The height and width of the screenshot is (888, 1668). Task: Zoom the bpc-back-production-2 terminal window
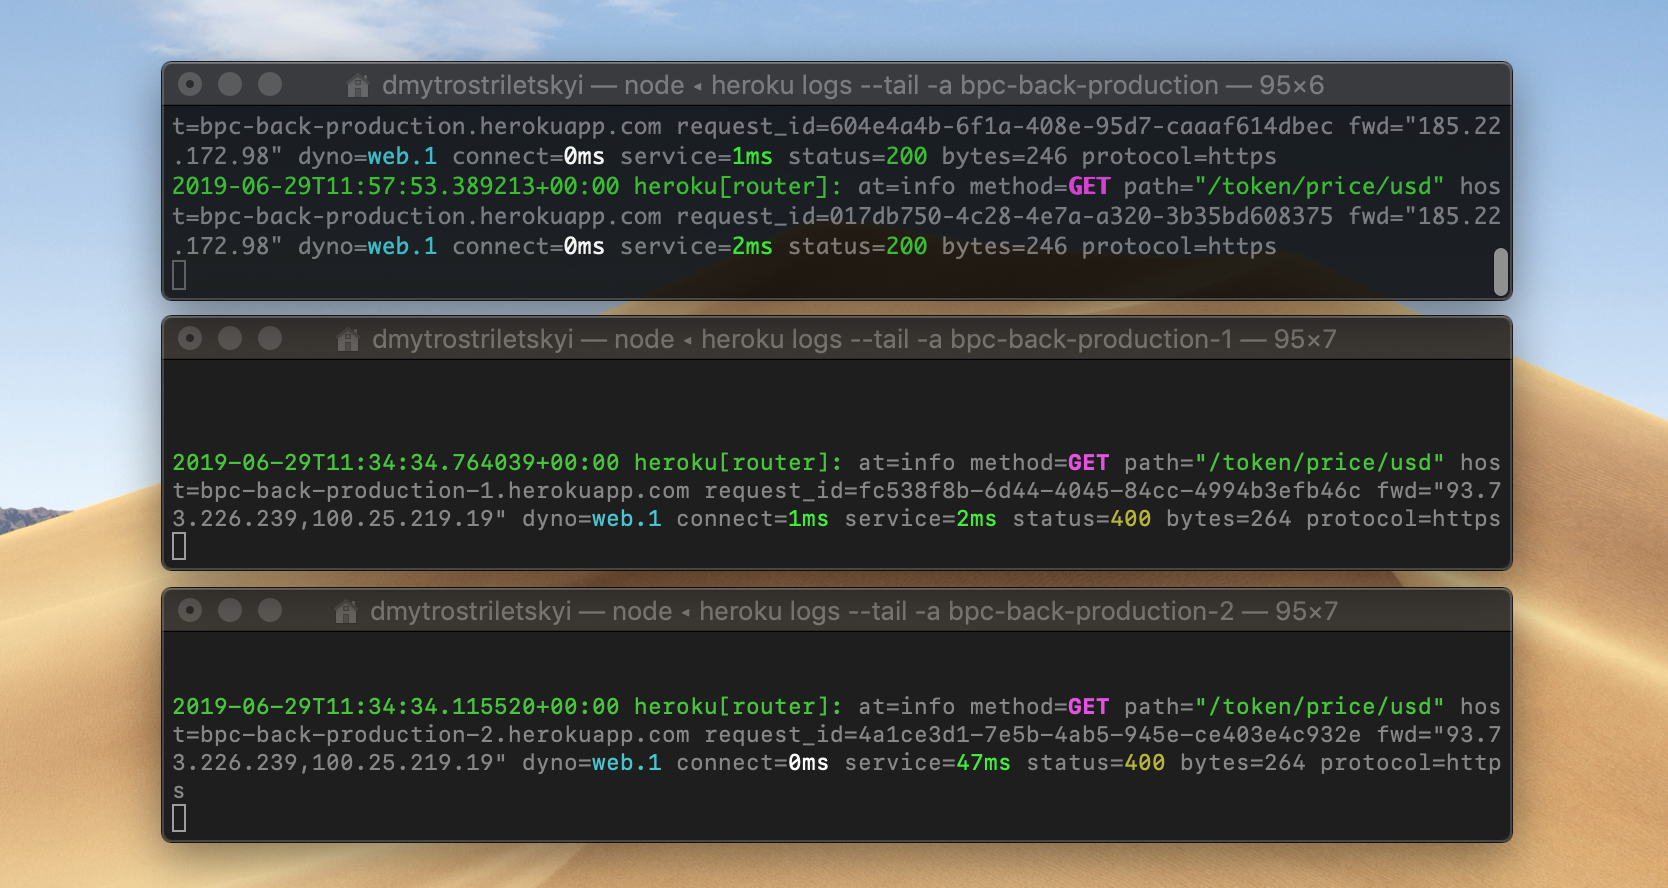point(270,611)
